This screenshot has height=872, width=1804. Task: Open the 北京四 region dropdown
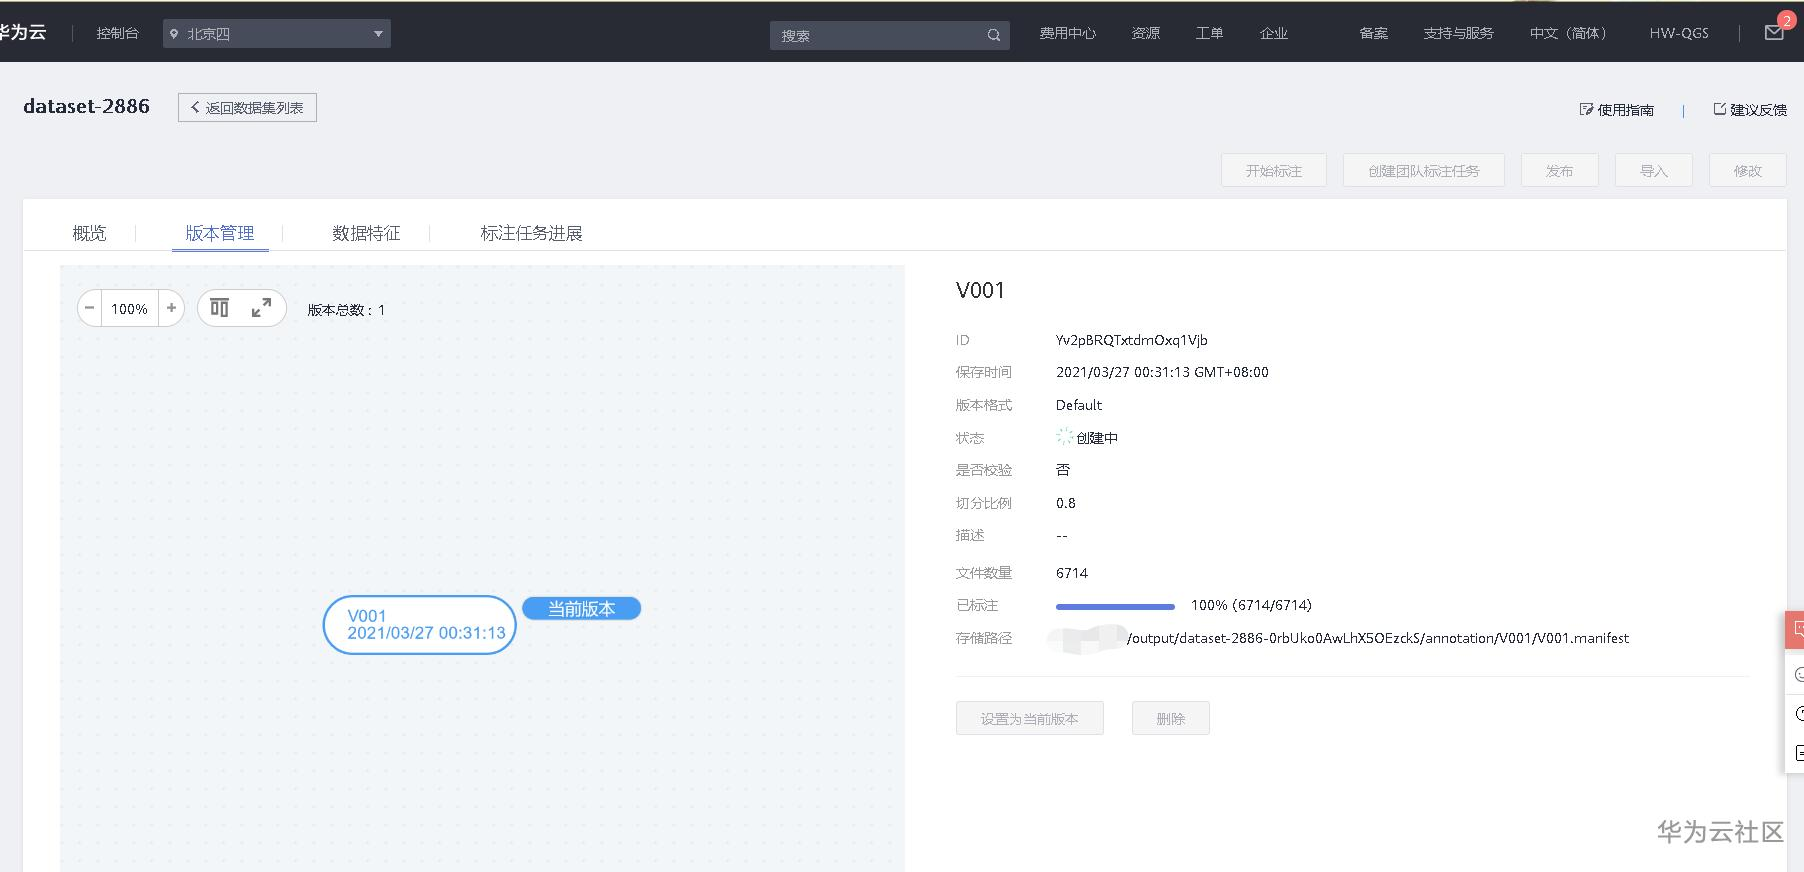(277, 34)
